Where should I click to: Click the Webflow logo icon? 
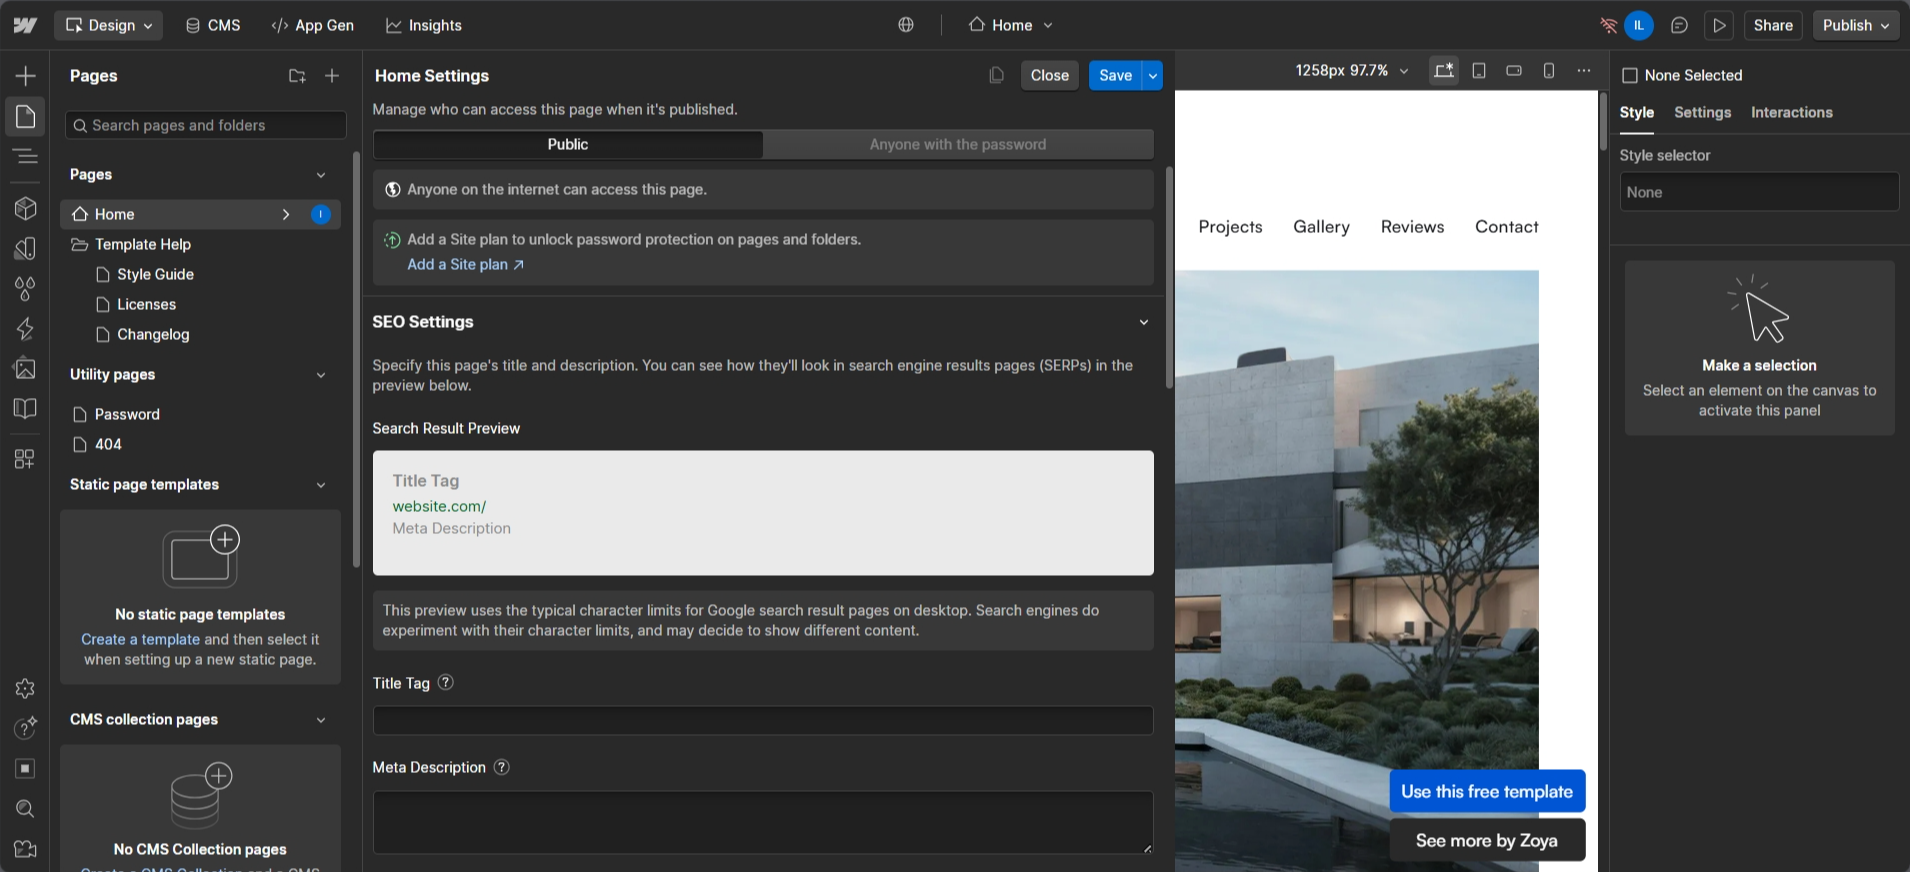(x=25, y=25)
